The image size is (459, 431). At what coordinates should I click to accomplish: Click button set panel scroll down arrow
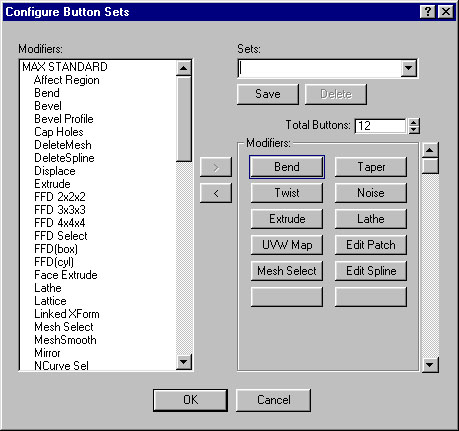coord(430,364)
